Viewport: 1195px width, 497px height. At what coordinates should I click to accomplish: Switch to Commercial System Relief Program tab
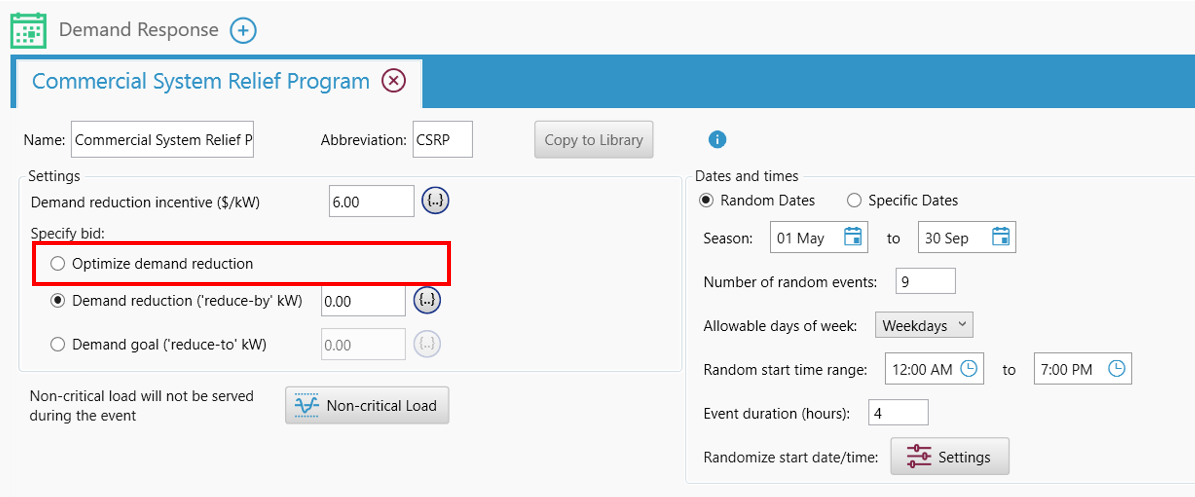[200, 81]
